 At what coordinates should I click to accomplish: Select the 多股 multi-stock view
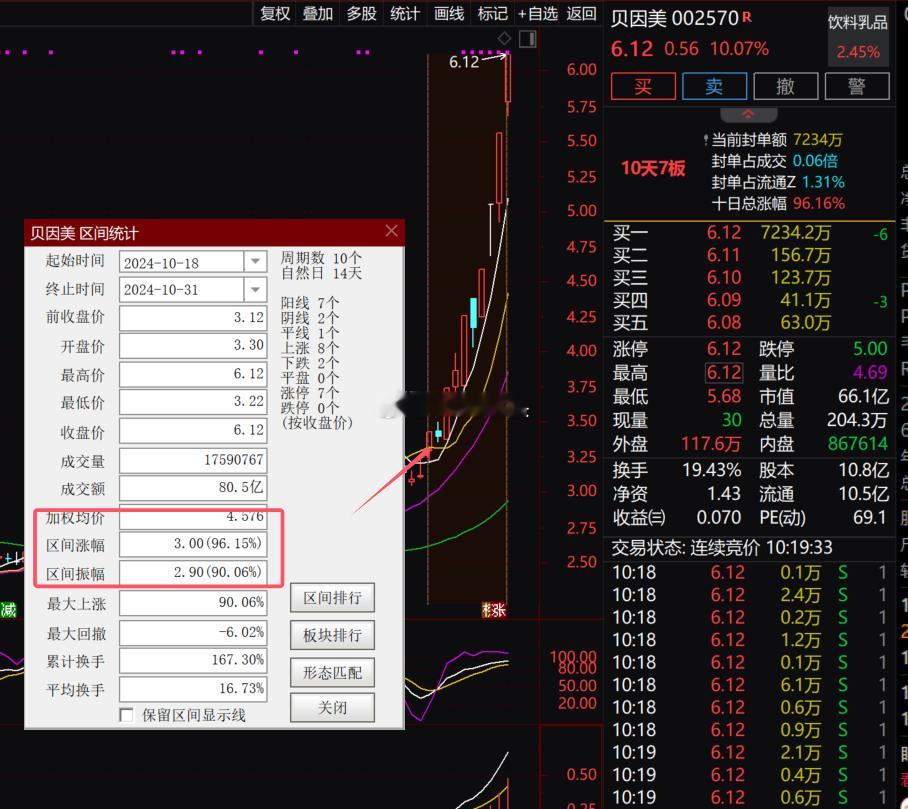[361, 13]
